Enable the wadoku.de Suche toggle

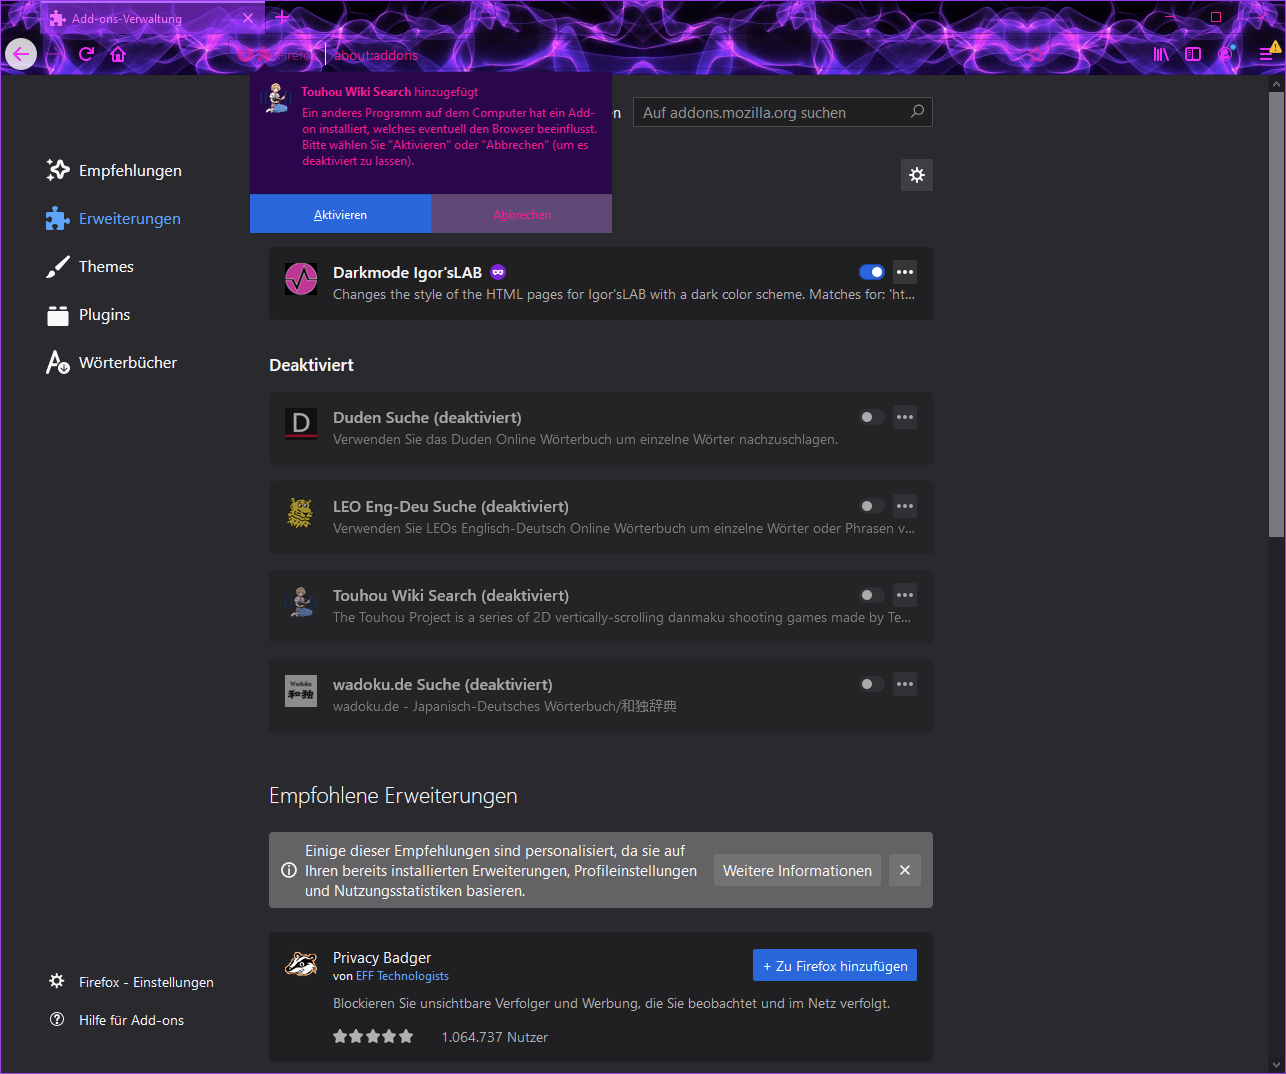click(872, 684)
